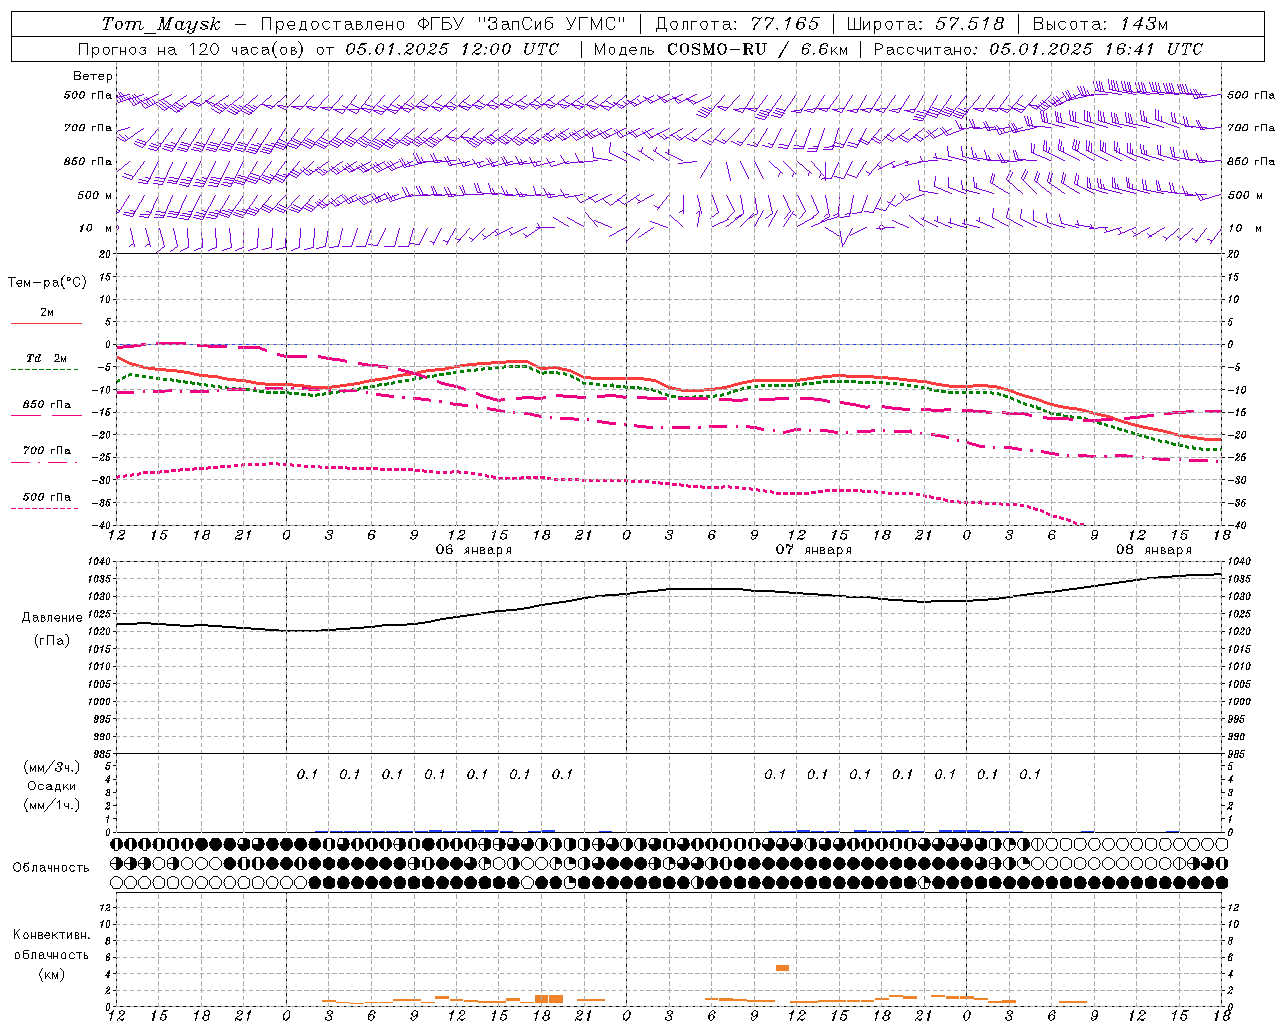Select the Модель COSMO-RU / 6.6км text
This screenshot has width=1280, height=1024.
click(x=720, y=49)
